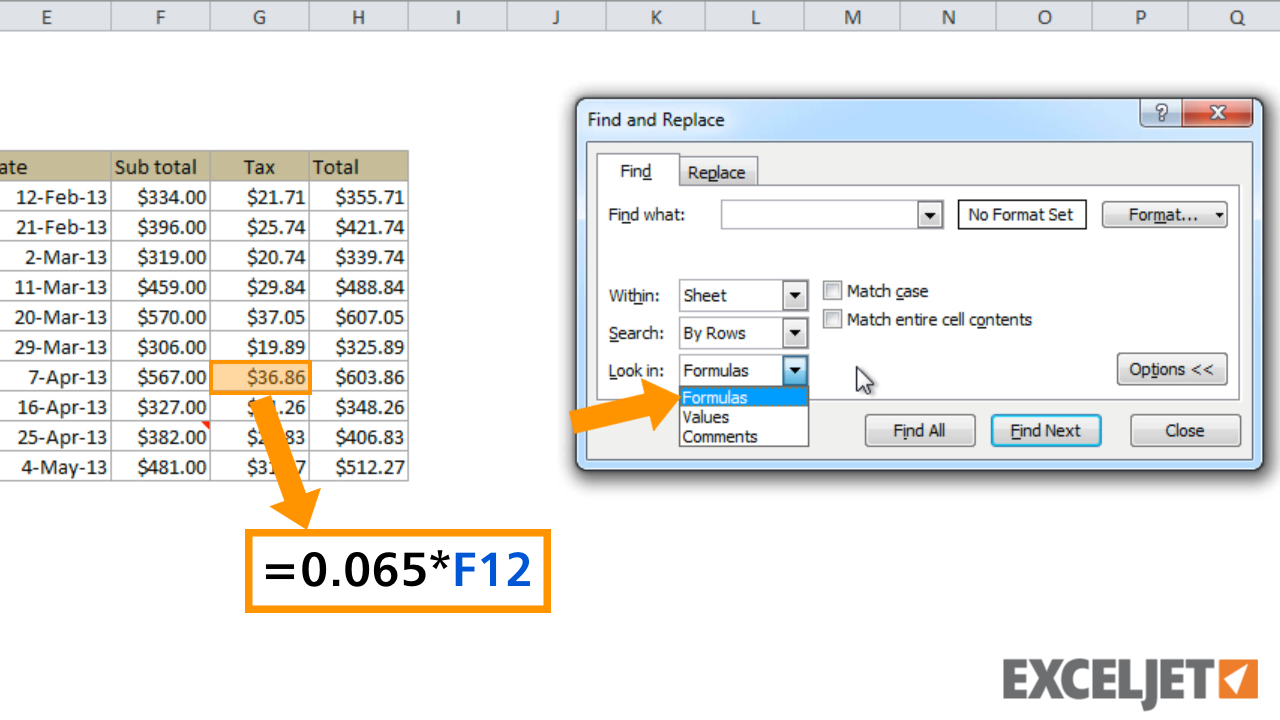Viewport: 1280px width, 720px height.
Task: Expand the Within dropdown arrow
Action: tap(795, 296)
